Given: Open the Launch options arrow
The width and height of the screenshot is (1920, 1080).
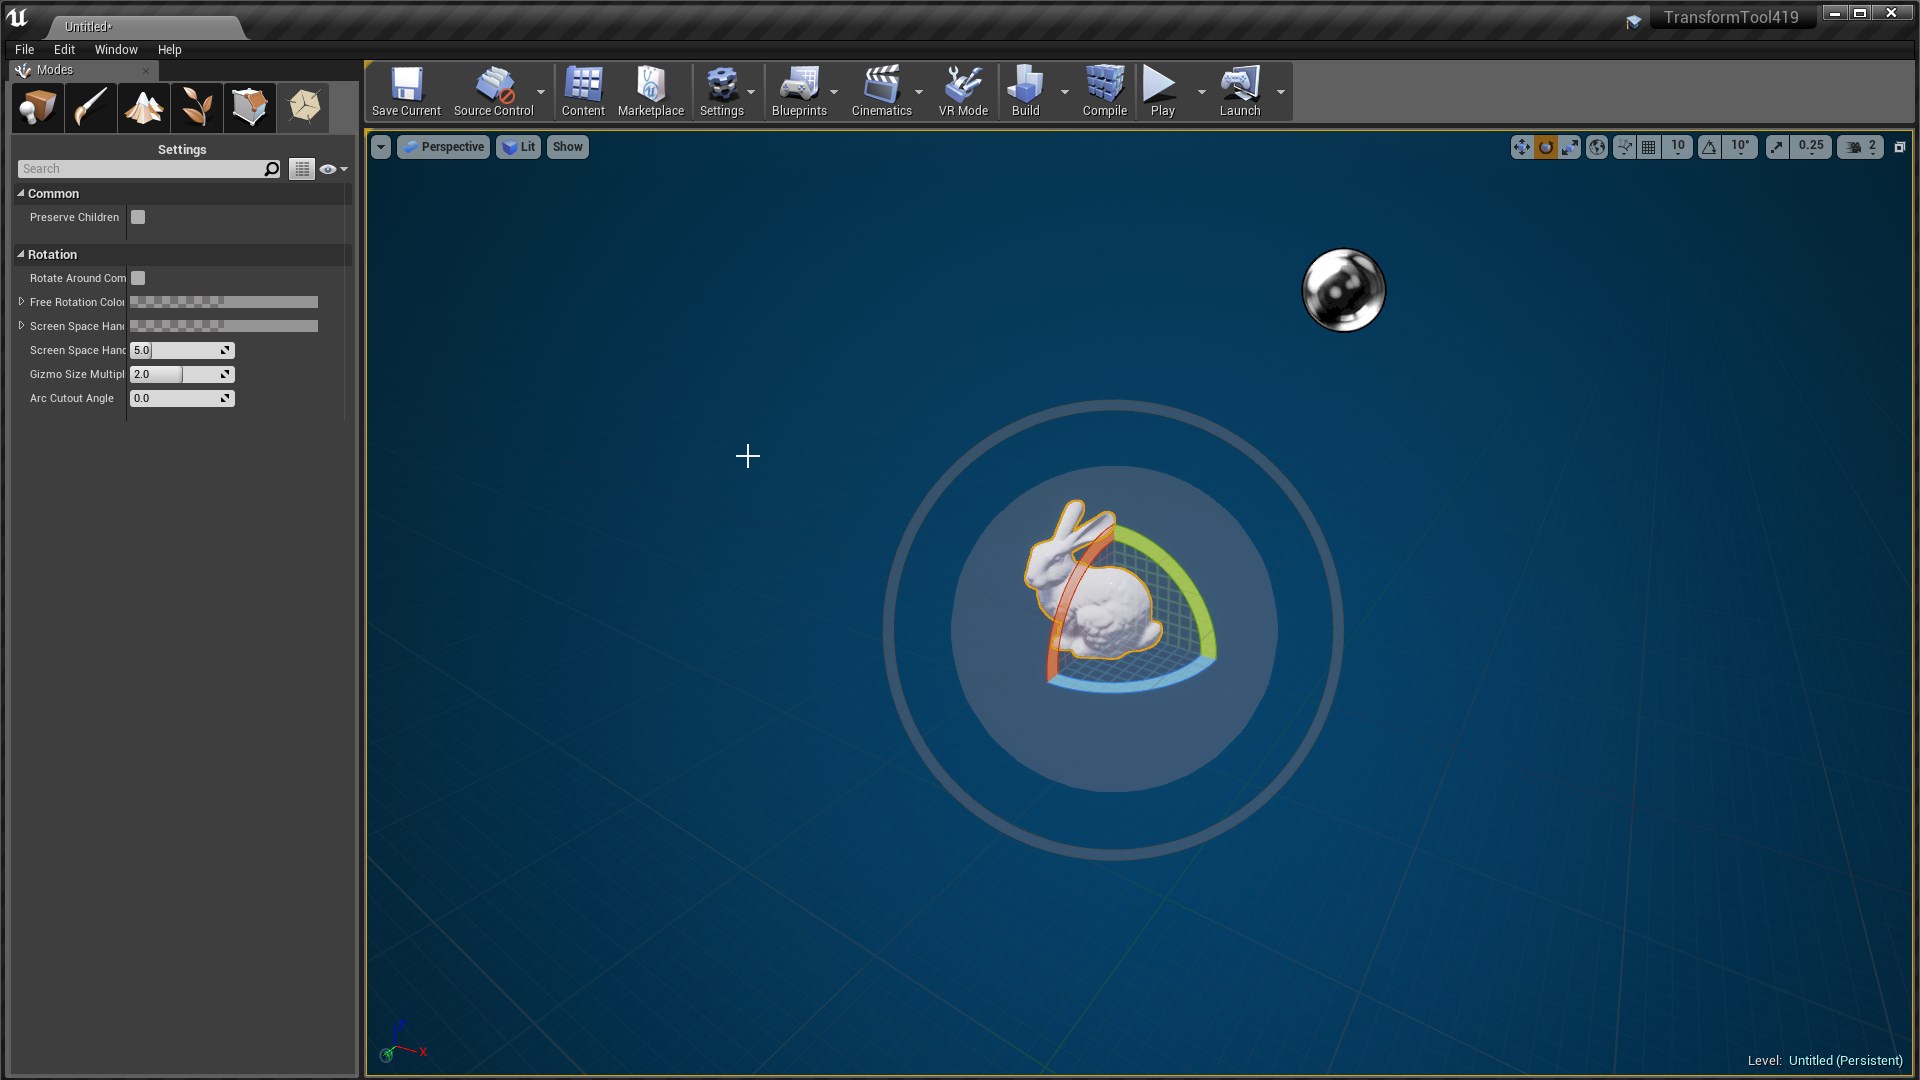Looking at the screenshot, I should pyautogui.click(x=1281, y=92).
